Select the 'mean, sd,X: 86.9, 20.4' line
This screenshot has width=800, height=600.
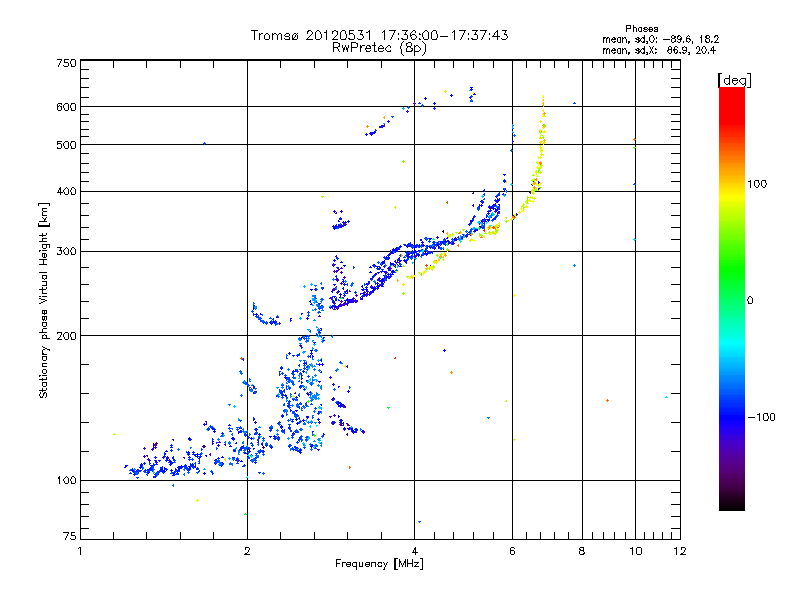point(659,50)
